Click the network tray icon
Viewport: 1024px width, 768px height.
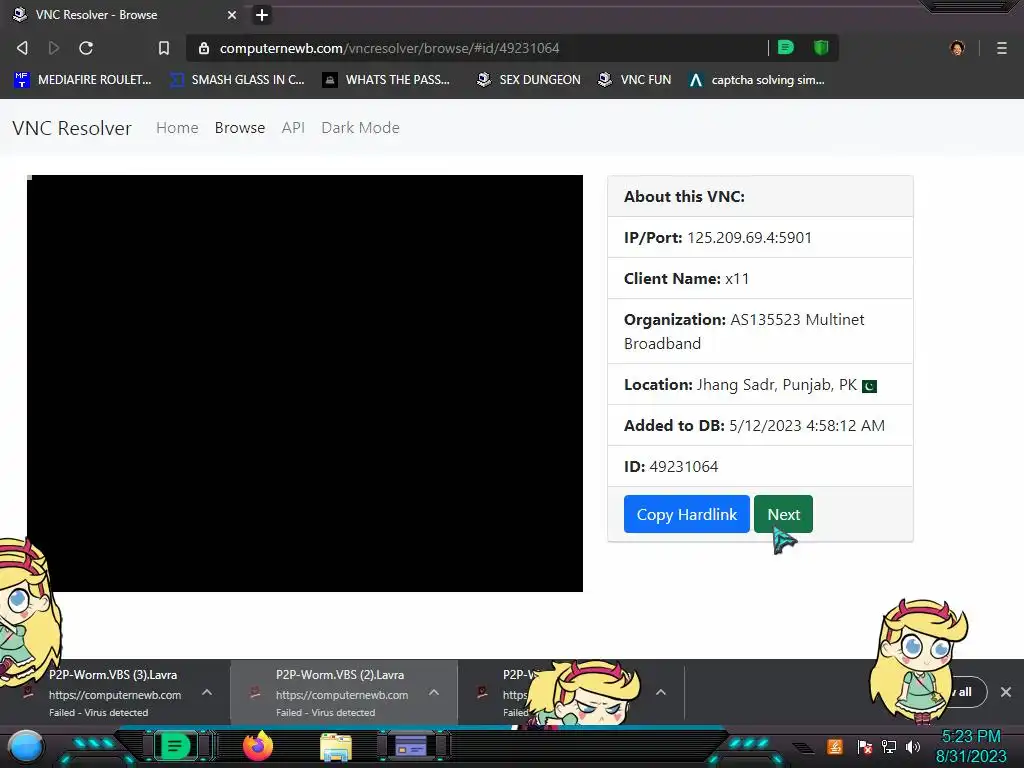[889, 746]
